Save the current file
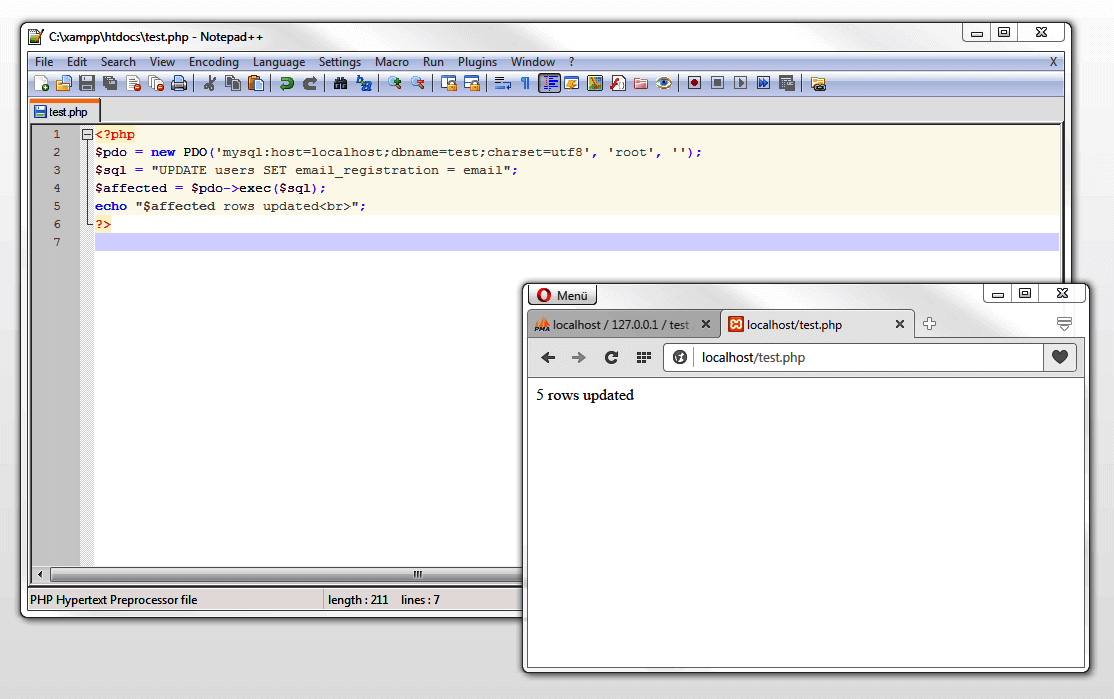 (85, 83)
